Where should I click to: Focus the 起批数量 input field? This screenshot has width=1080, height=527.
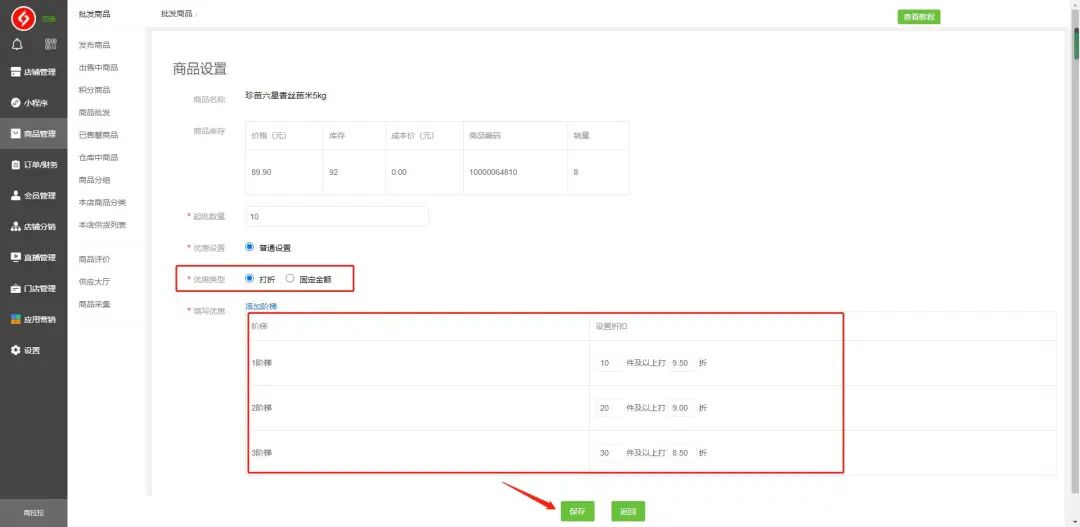[x=337, y=216]
